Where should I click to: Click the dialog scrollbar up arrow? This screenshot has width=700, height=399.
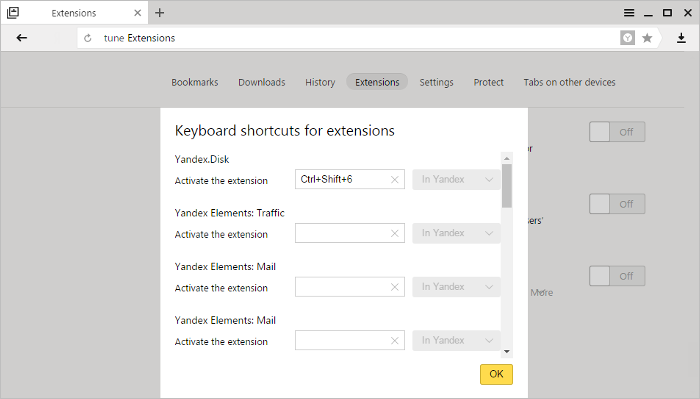507,158
